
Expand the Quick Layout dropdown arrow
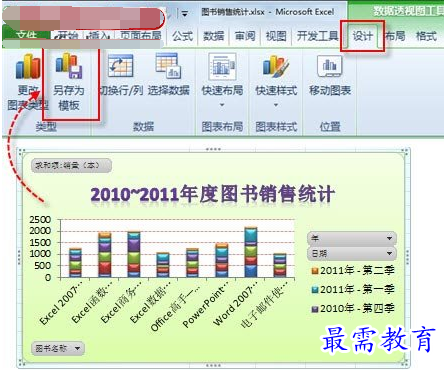coord(222,105)
